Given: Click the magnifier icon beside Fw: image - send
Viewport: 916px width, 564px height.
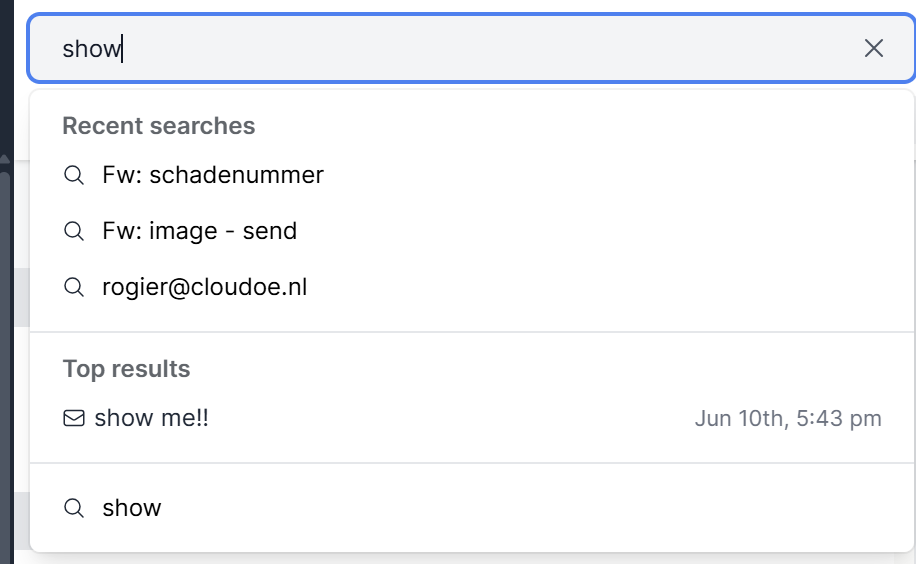Looking at the screenshot, I should click(73, 231).
